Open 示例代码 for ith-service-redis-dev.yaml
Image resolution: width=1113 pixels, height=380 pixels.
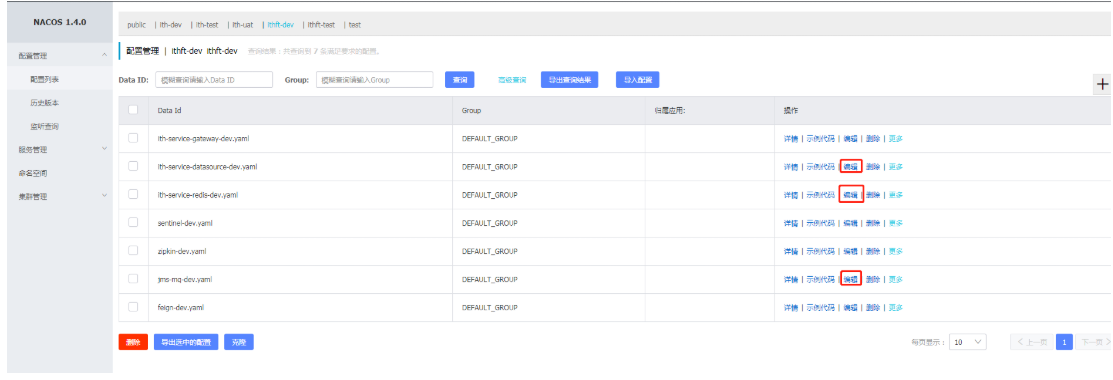click(x=821, y=195)
